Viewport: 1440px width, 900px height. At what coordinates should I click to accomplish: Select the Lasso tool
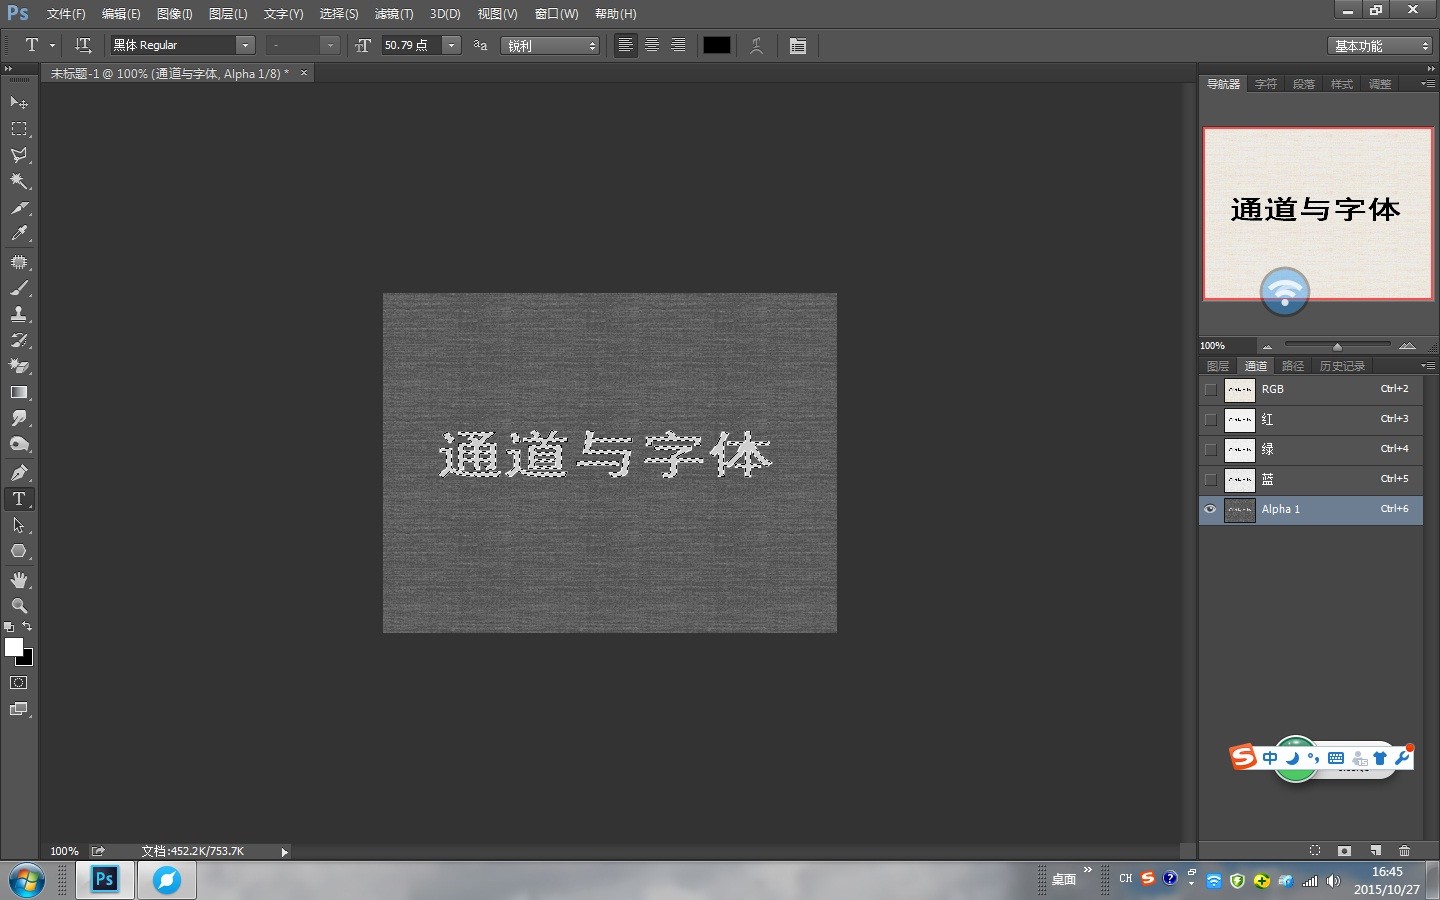(19, 155)
